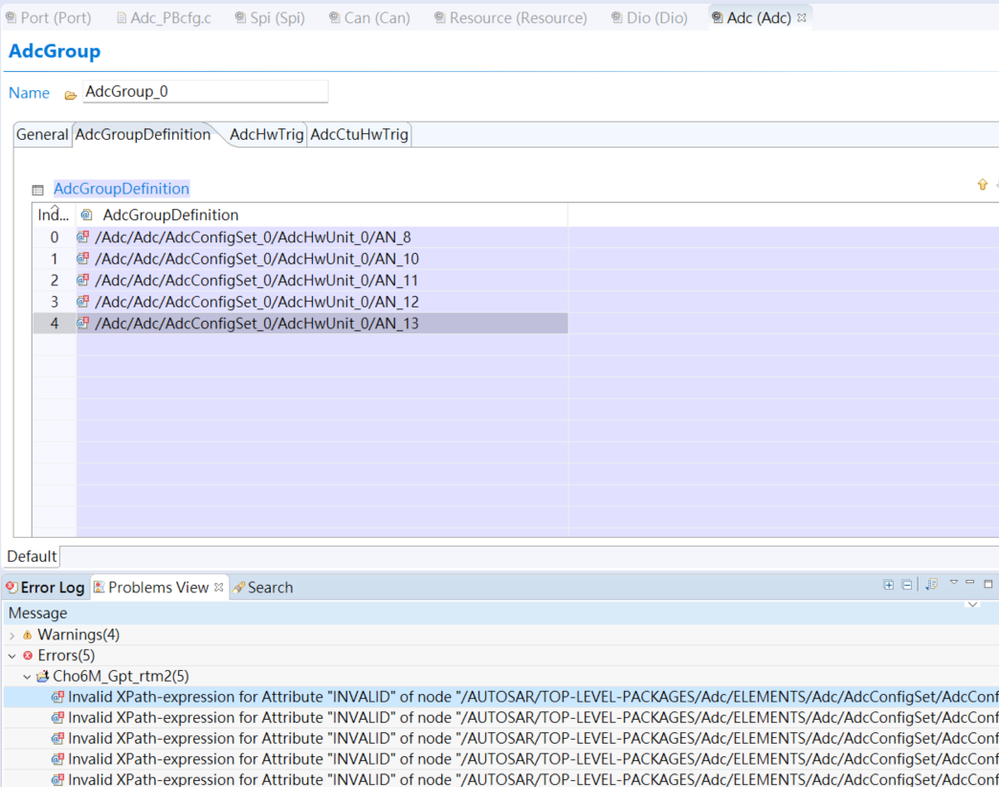Open the Search view tab
The image size is (999, 787).
click(262, 588)
